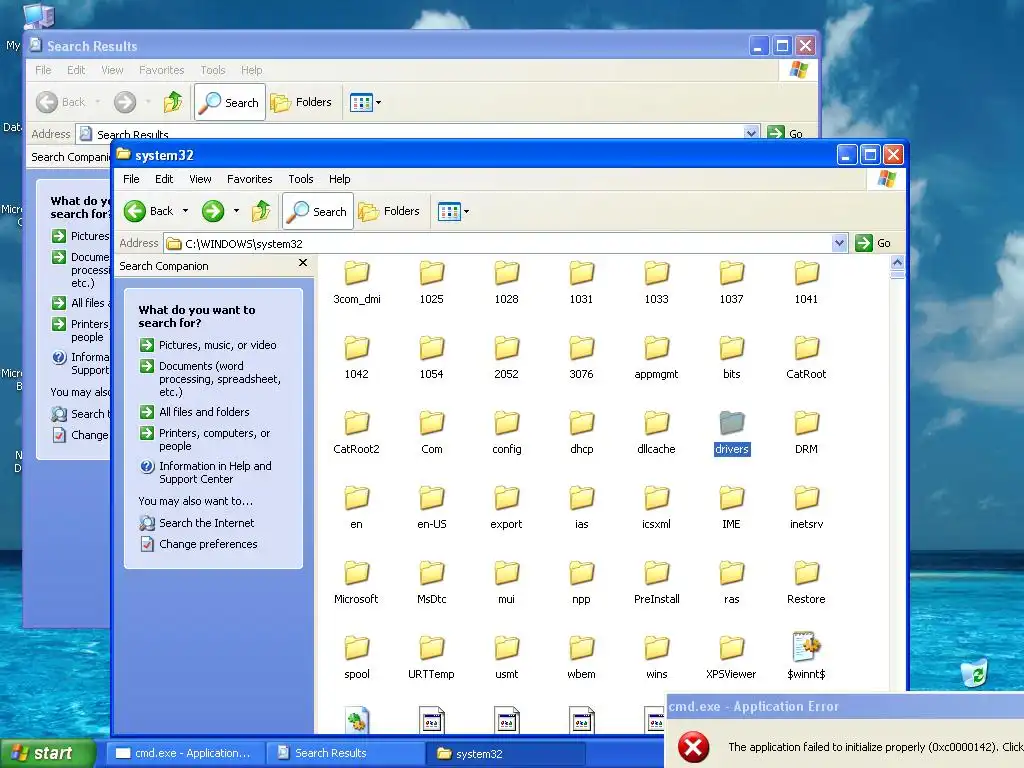The height and width of the screenshot is (768, 1024).
Task: Search for Documents (word processing, spreadsheet)
Action: pyautogui.click(x=211, y=379)
